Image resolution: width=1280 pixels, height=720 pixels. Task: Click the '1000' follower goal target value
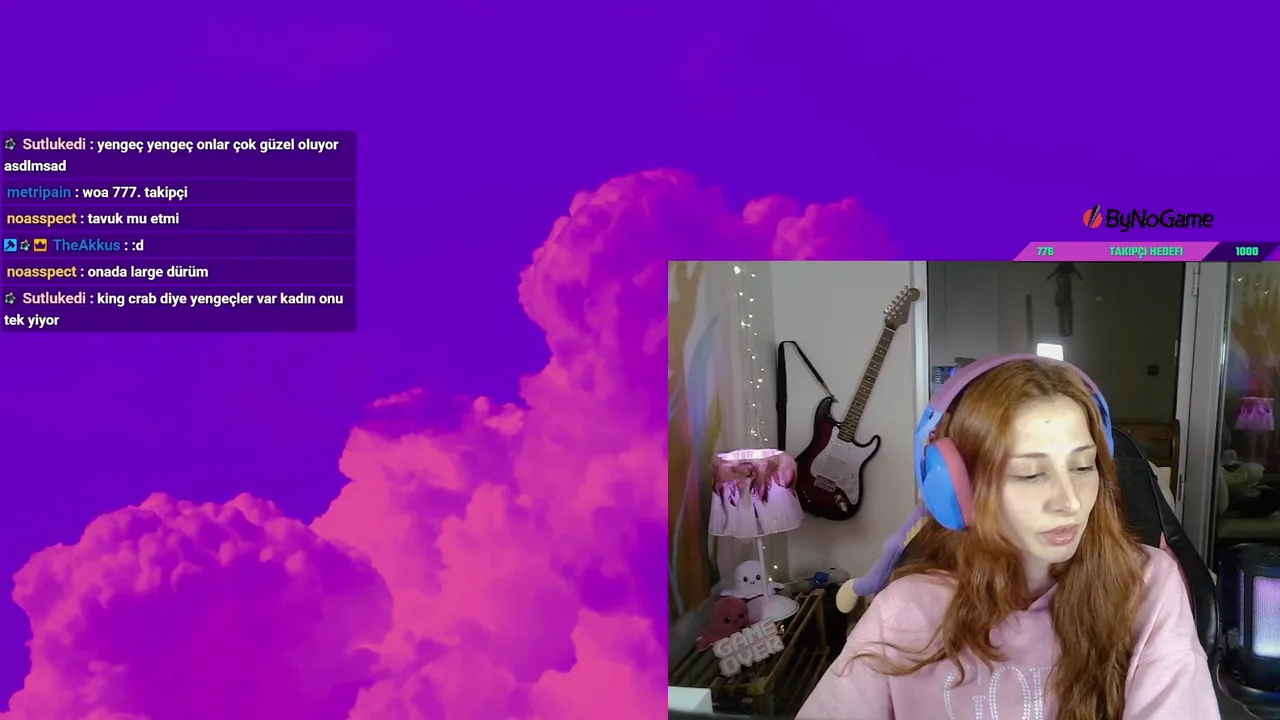pos(1246,251)
